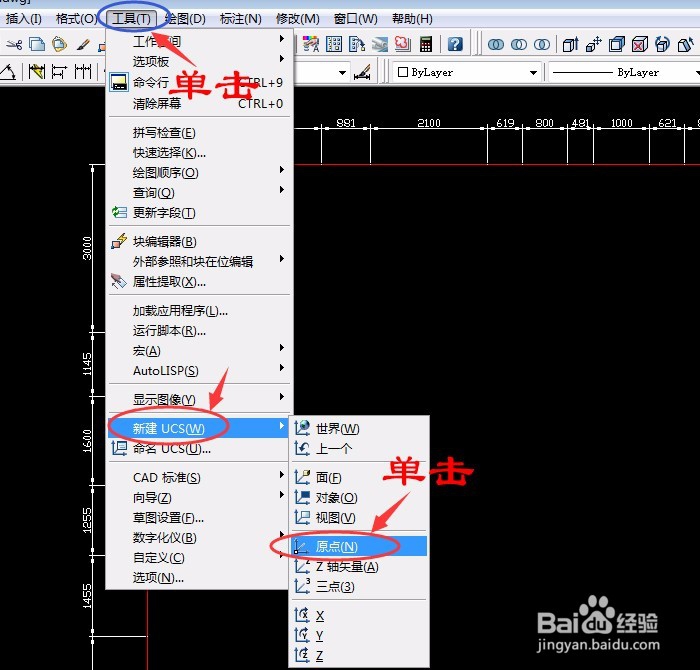Expand the 选项板 submenu
This screenshot has width=700, height=670.
[200, 61]
